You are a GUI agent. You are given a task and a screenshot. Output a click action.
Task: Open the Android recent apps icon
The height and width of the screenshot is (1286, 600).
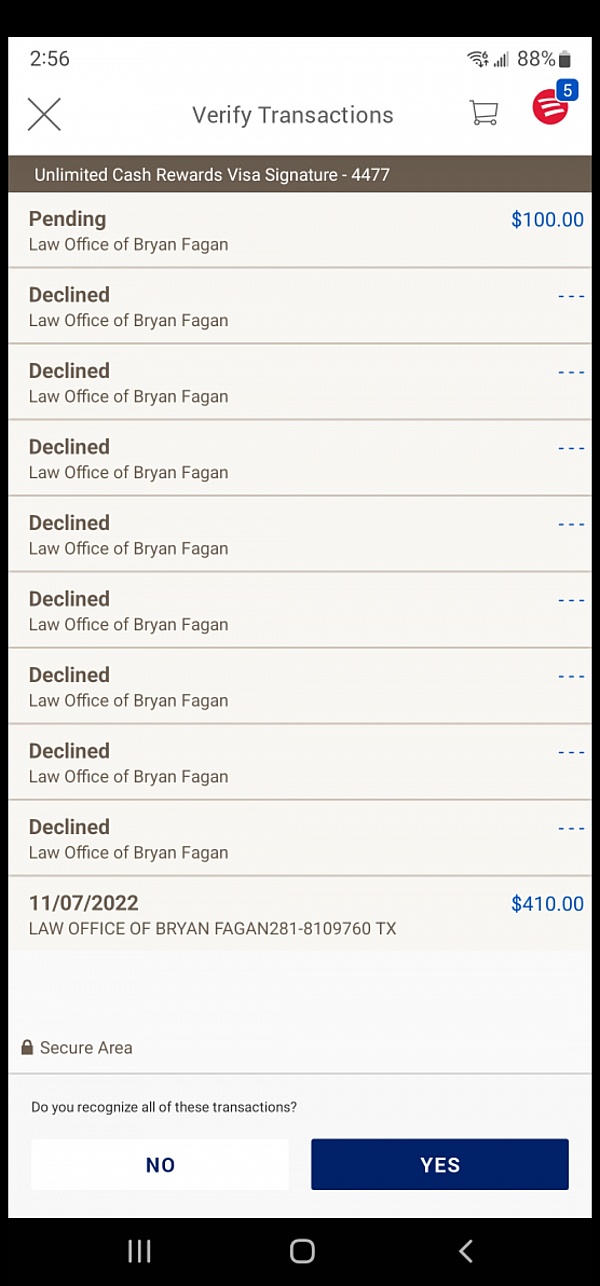coord(139,1250)
